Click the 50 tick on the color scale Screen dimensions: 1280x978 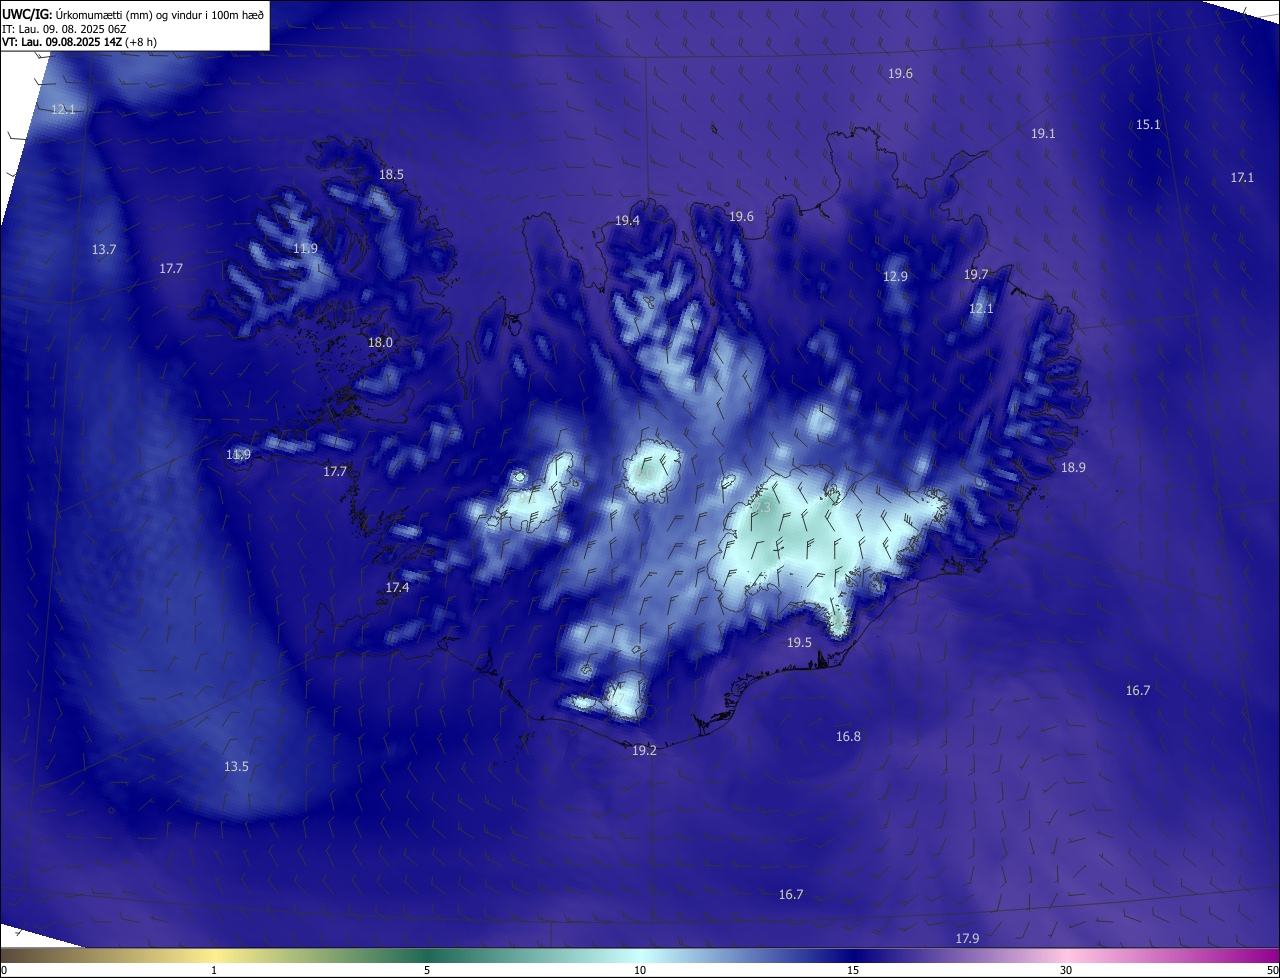(x=1272, y=970)
